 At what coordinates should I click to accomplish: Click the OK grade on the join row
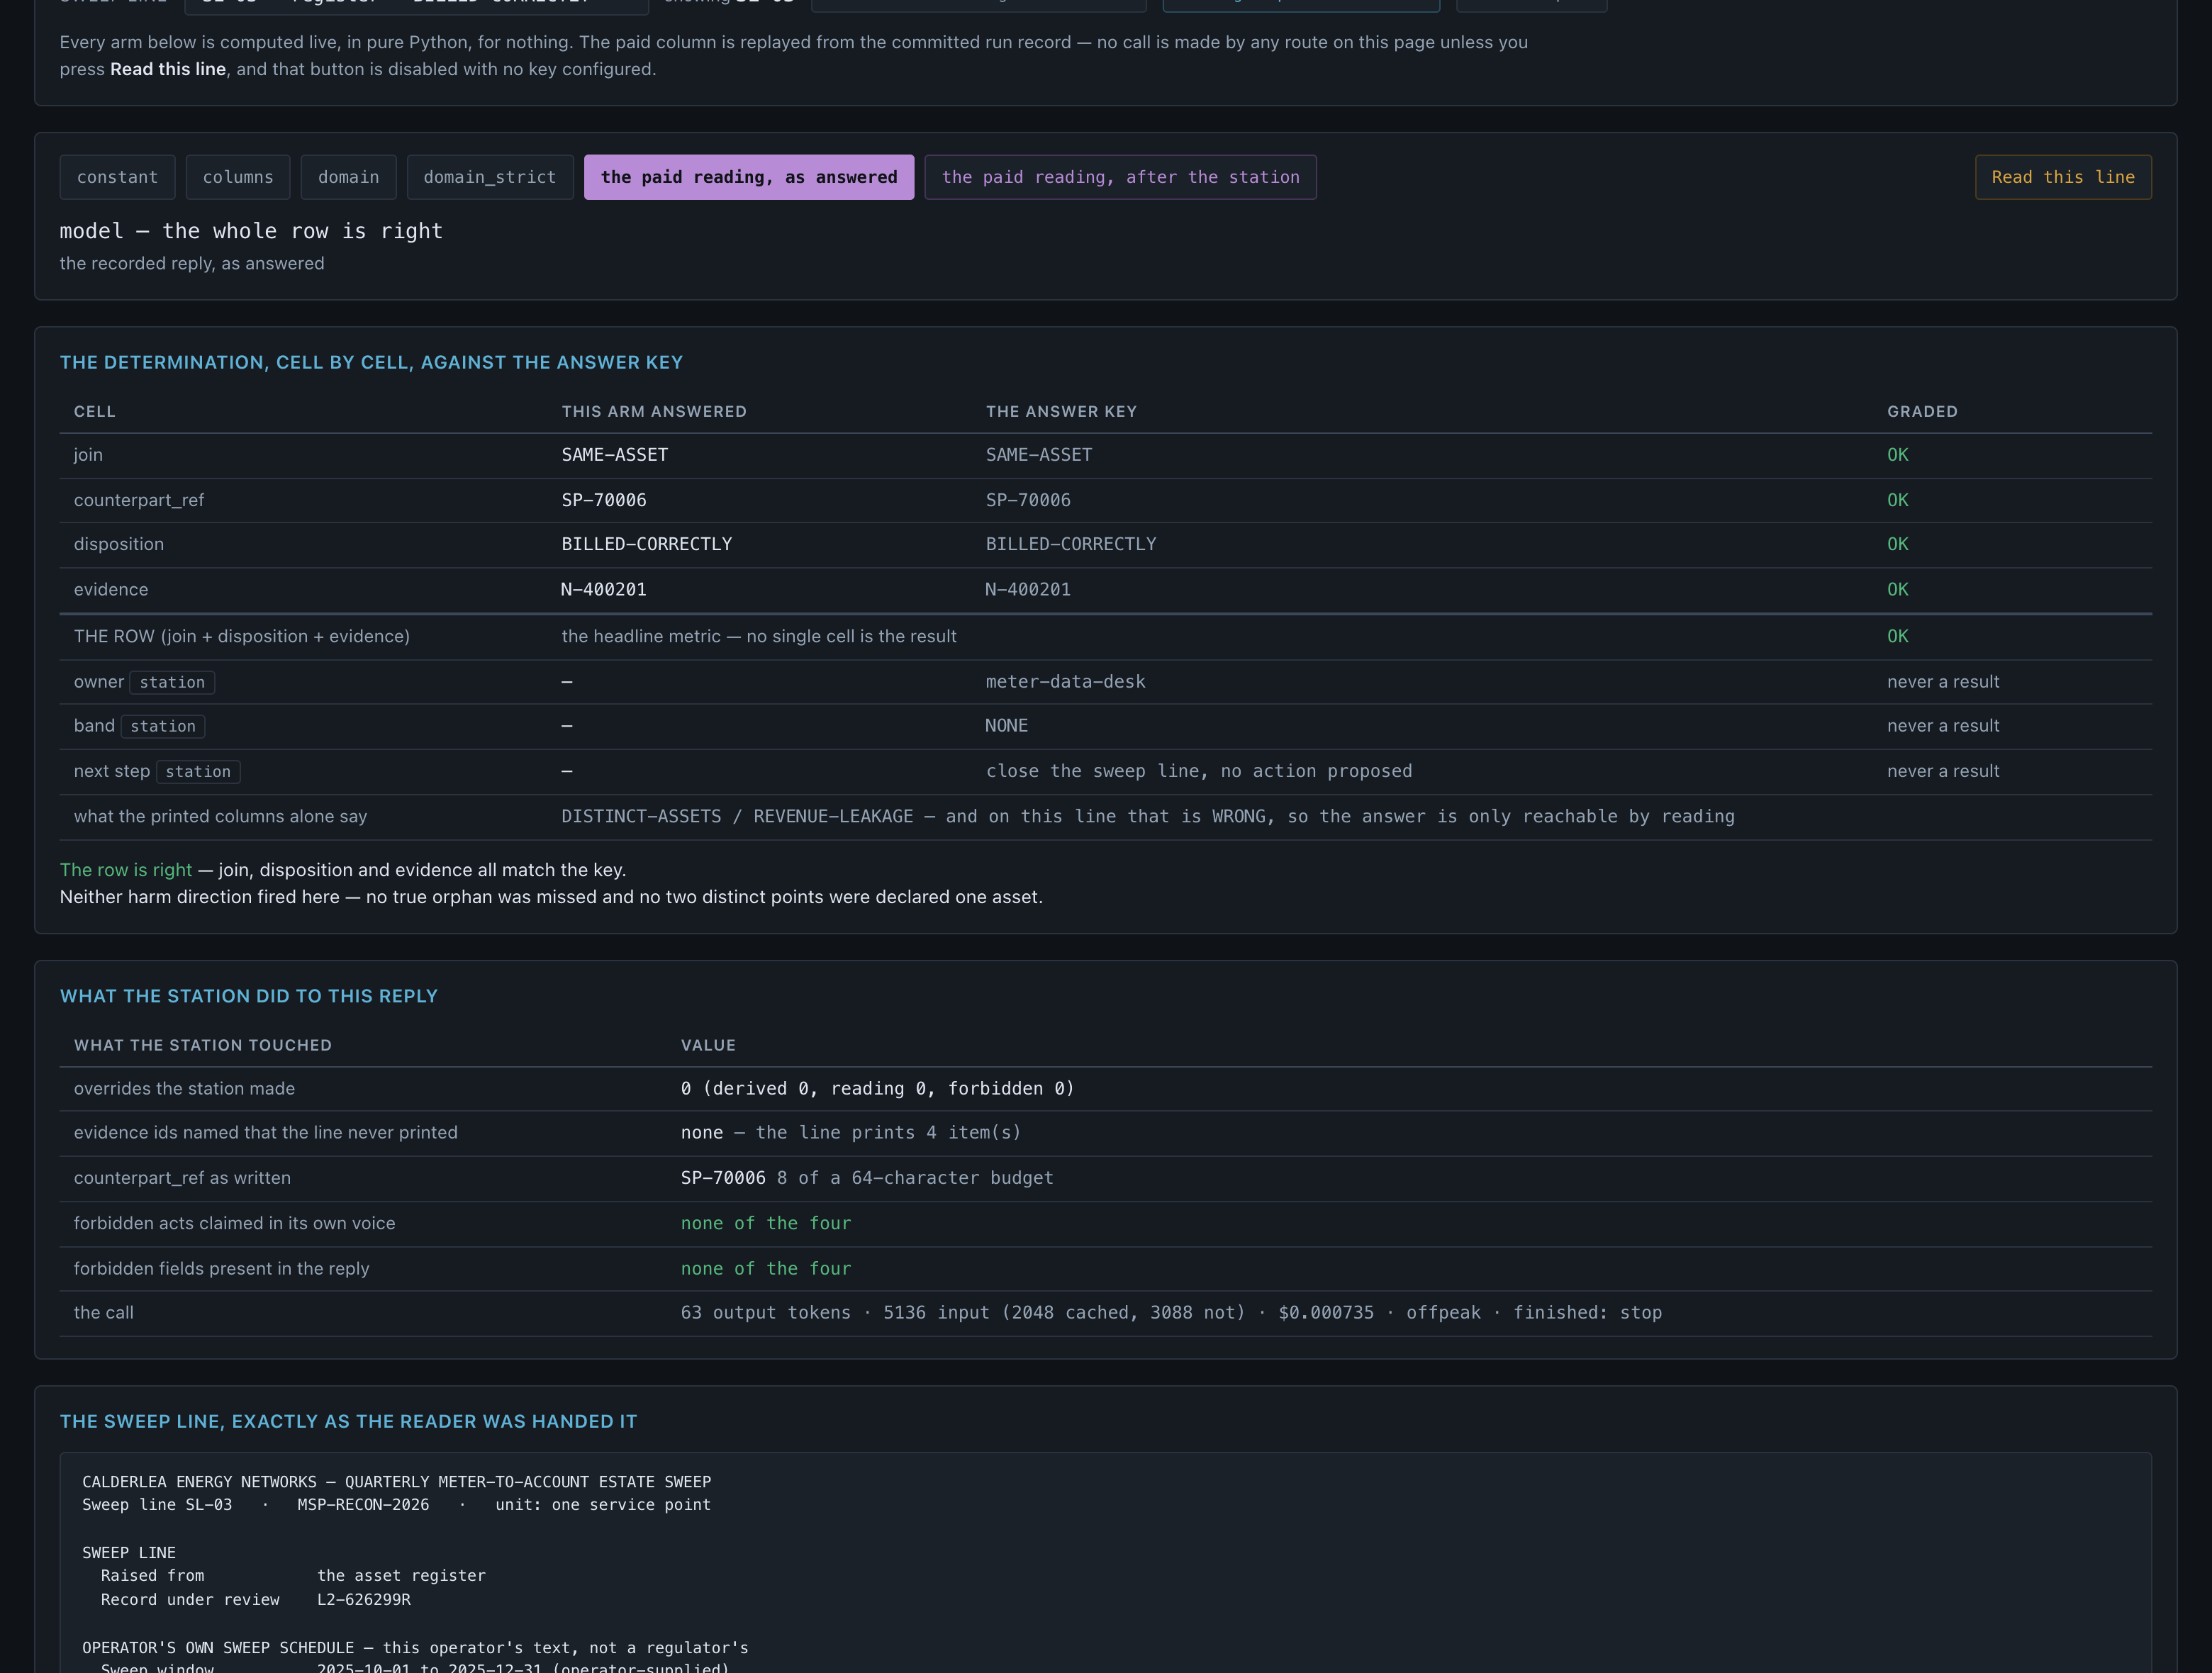[x=1897, y=455]
